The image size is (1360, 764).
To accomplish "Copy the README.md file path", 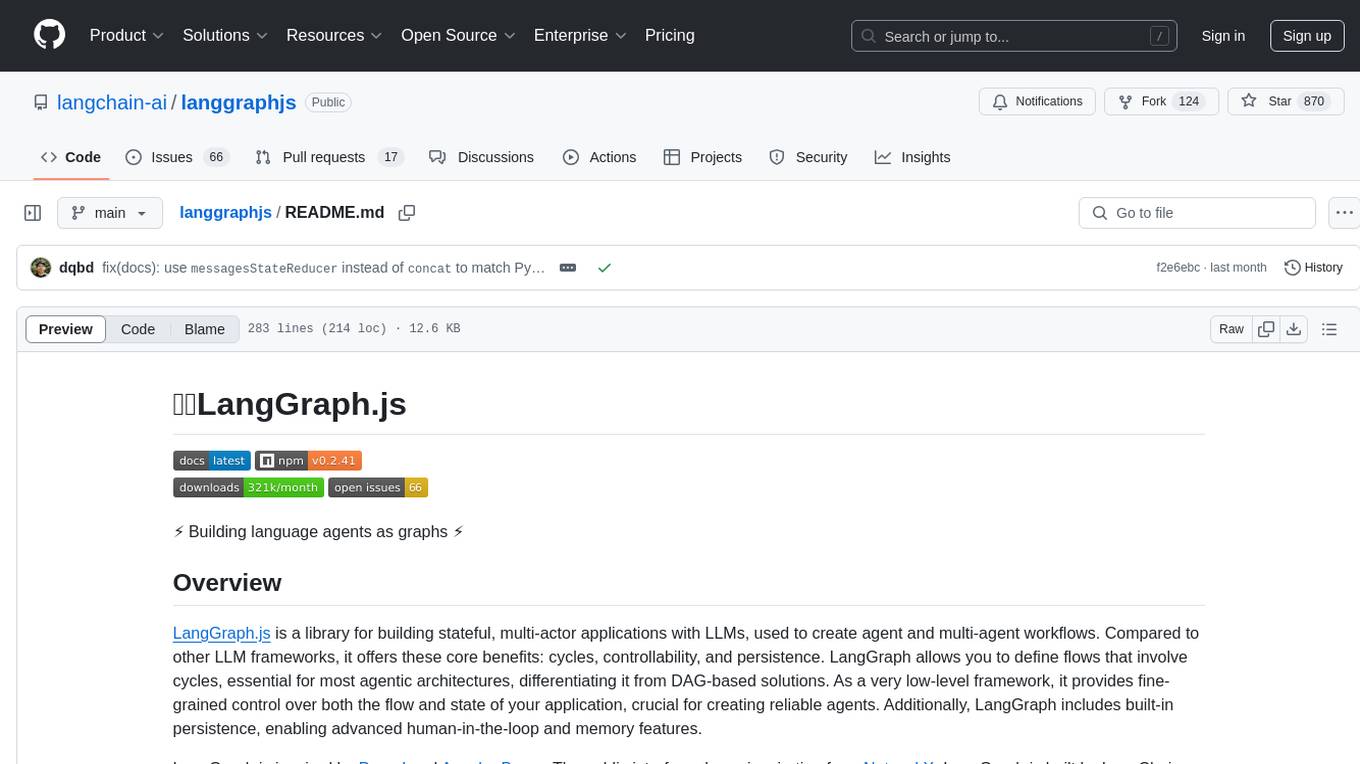I will tap(406, 213).
